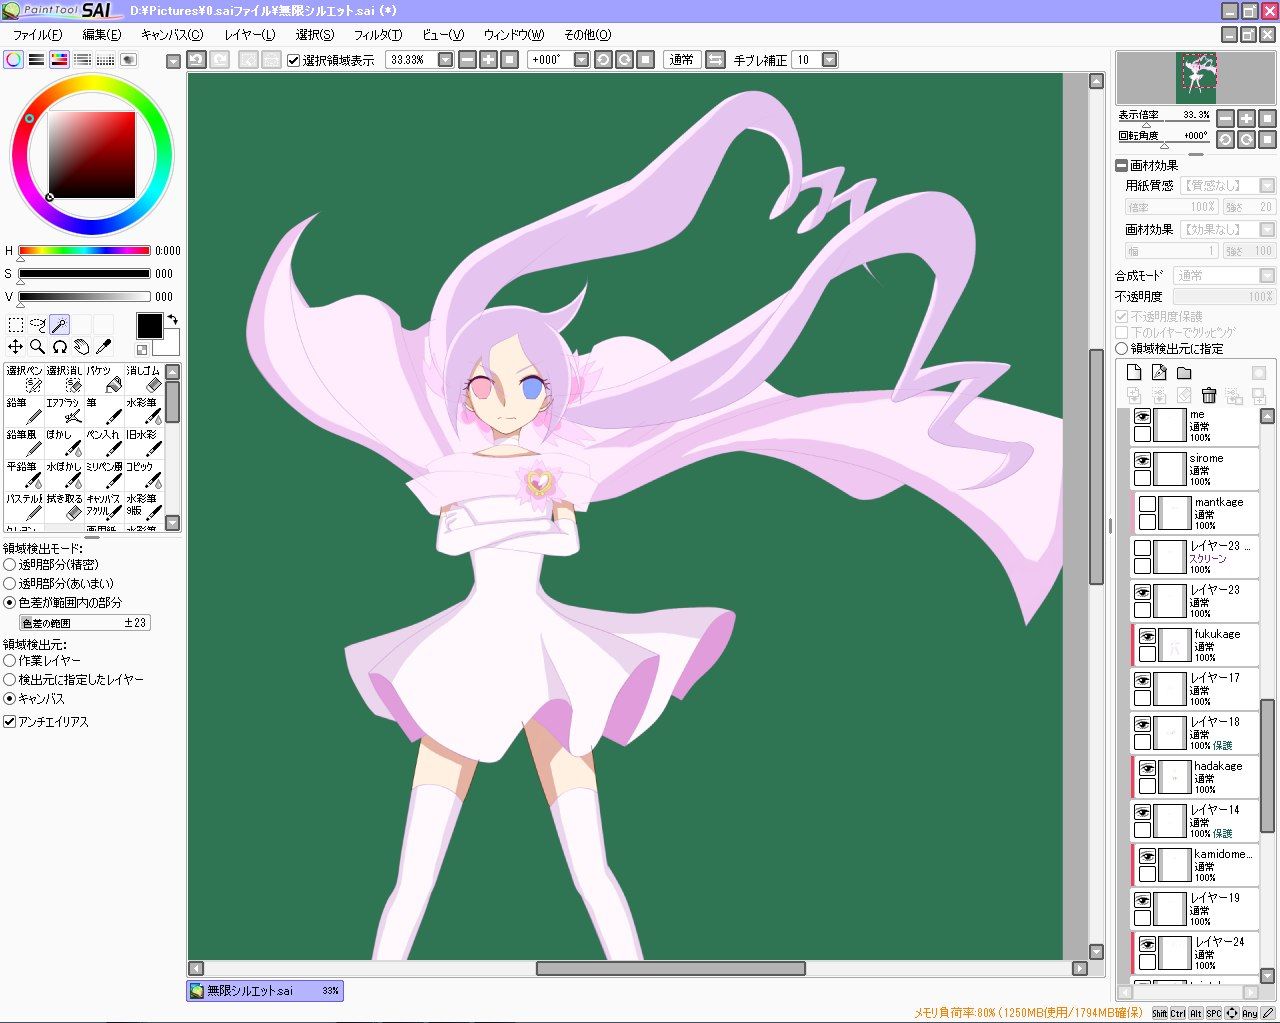The image size is (1280, 1023).
Task: Click the 通常 drawing mode button
Action: [681, 60]
